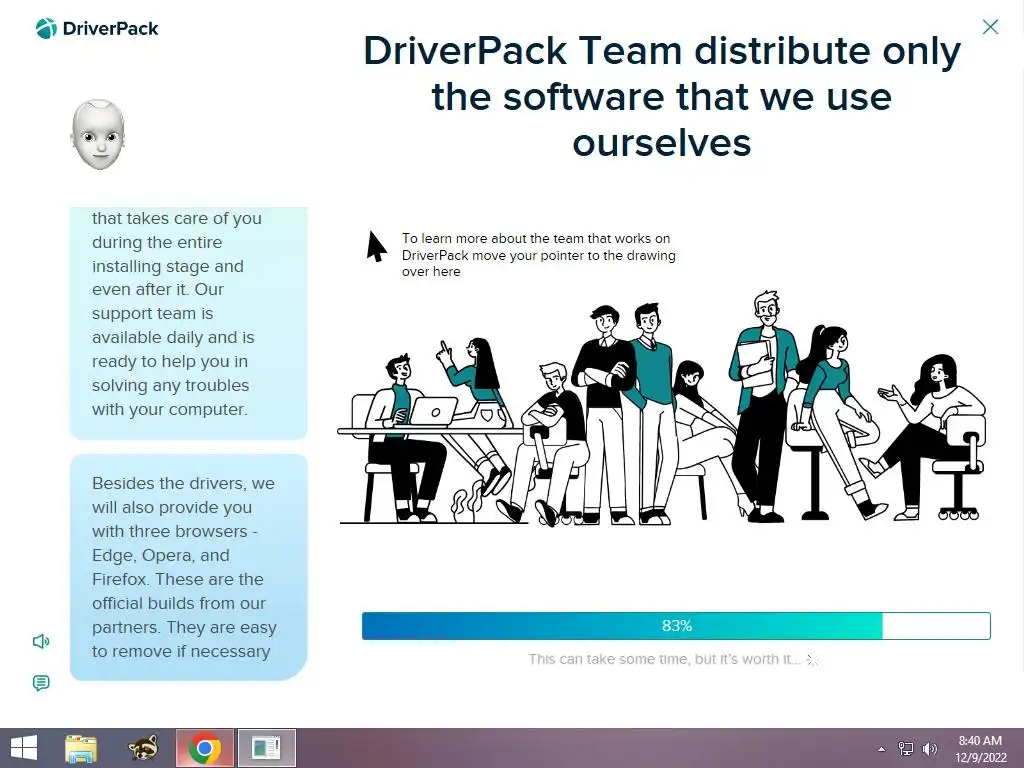This screenshot has width=1024, height=768.
Task: Click the 'support team is available daily' bubble
Action: 189,323
